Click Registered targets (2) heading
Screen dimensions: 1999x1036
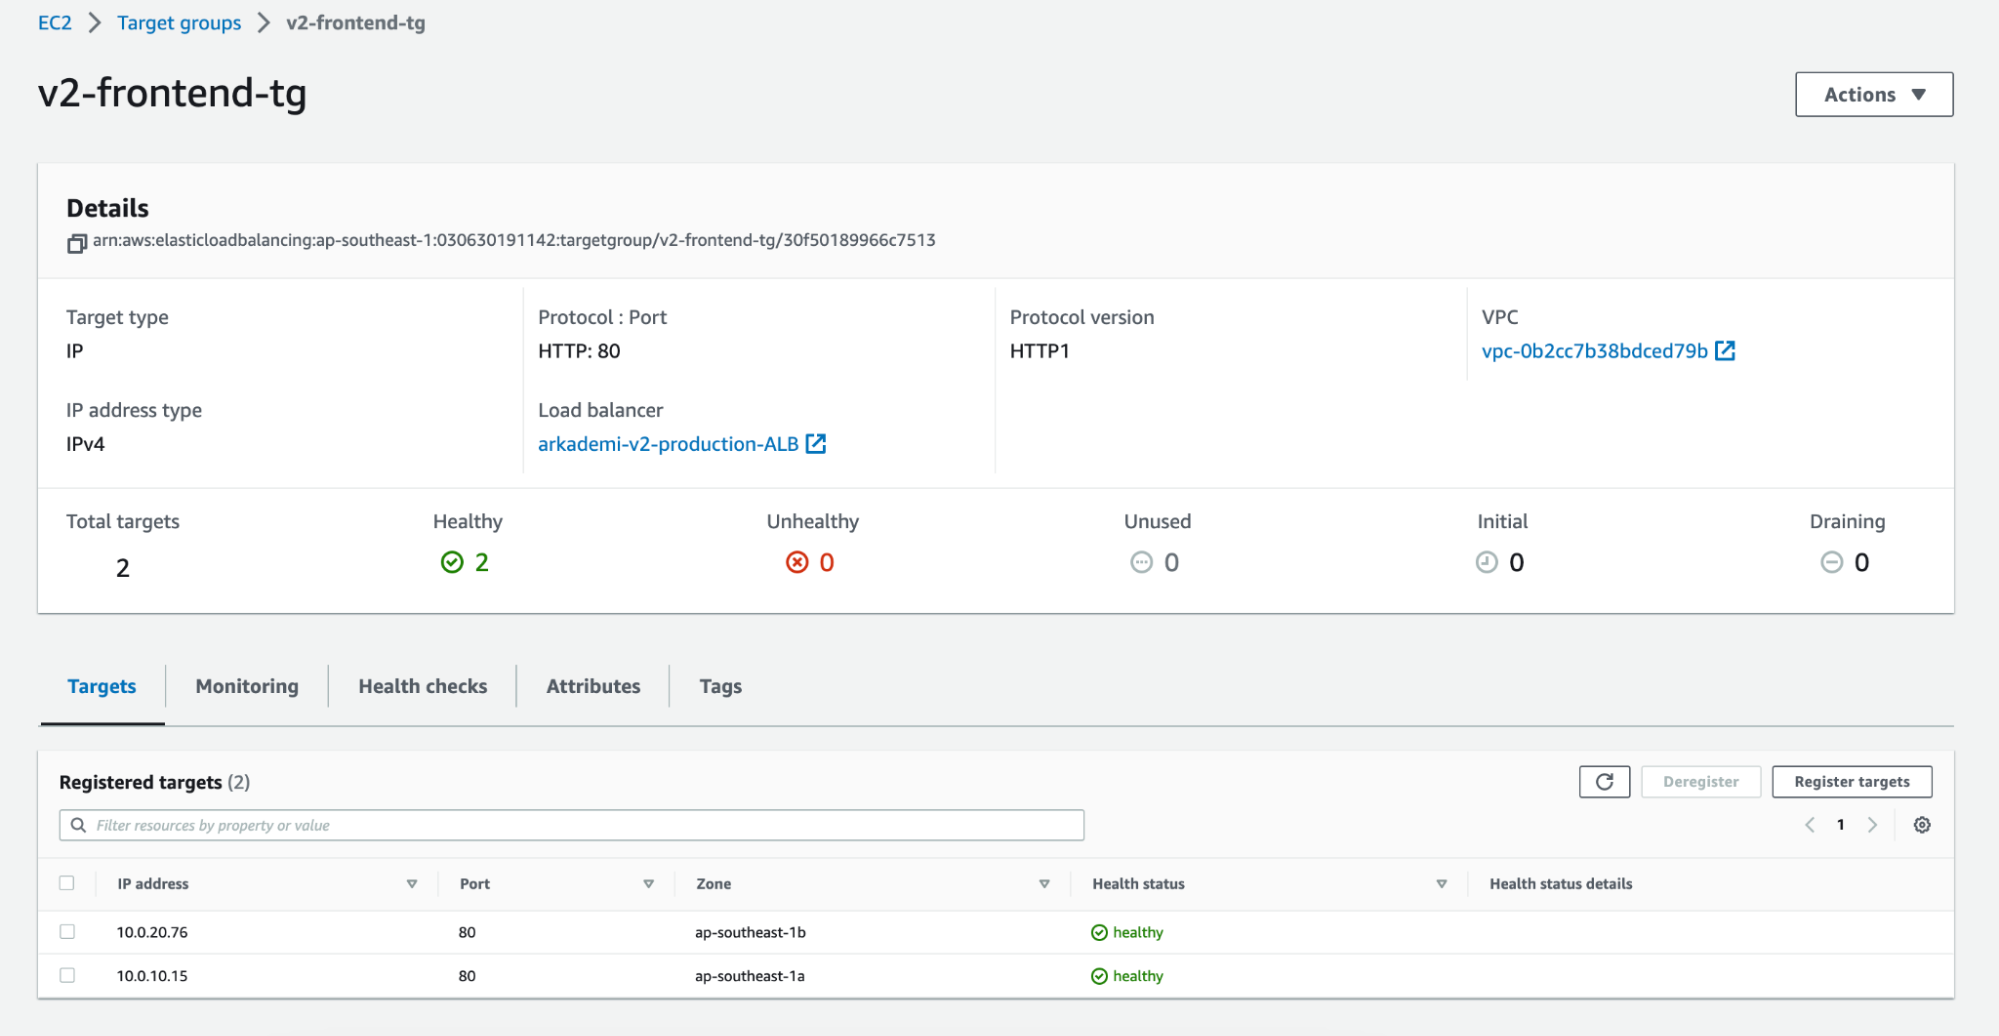154,782
